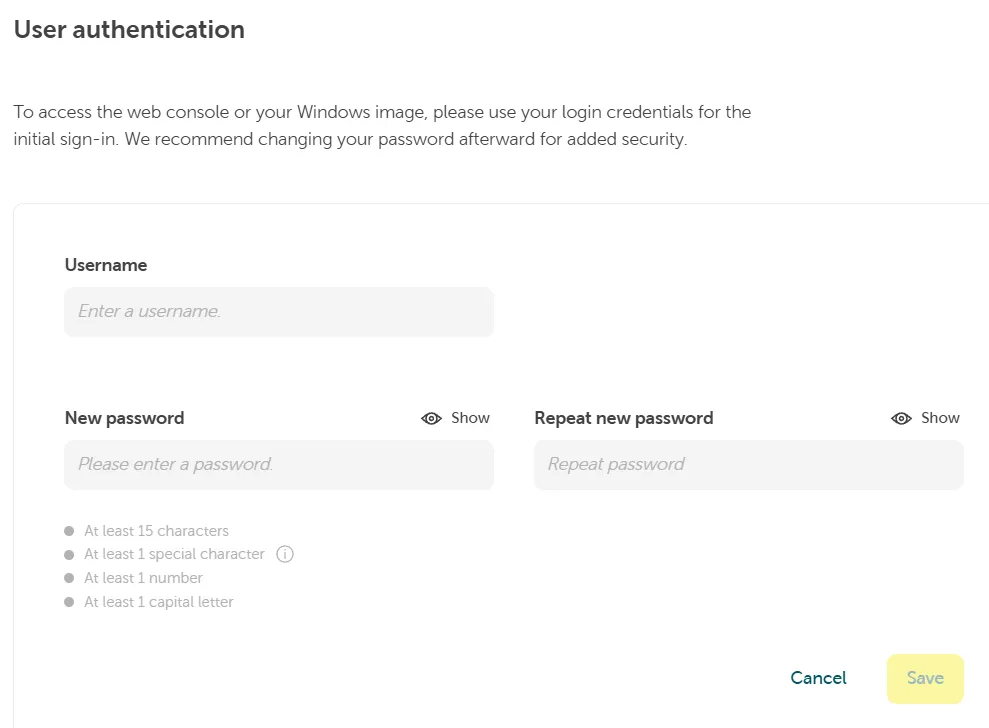Click Cancel to discard changes
The image size is (989, 728).
click(x=818, y=678)
